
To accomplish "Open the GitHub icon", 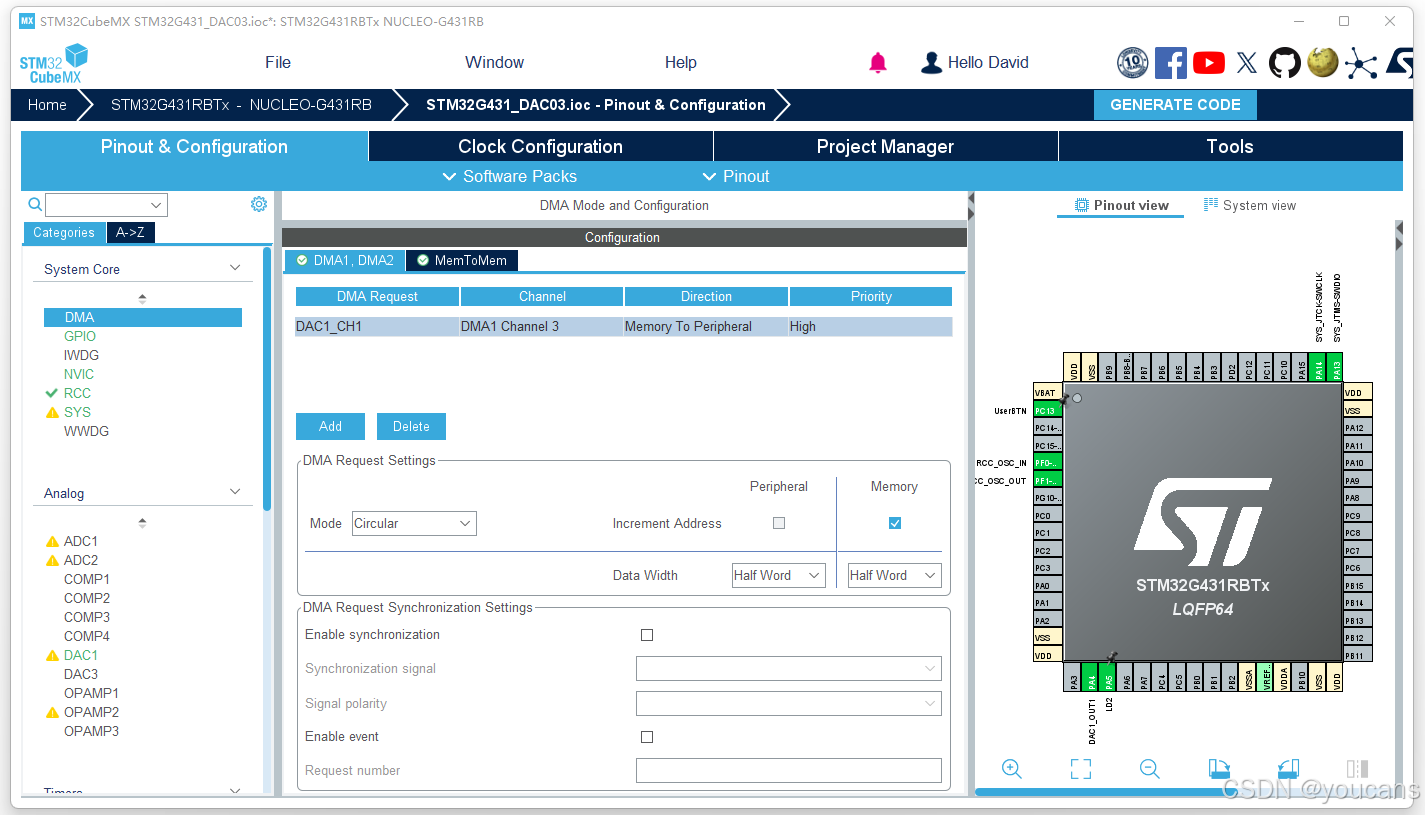I will 1285,63.
